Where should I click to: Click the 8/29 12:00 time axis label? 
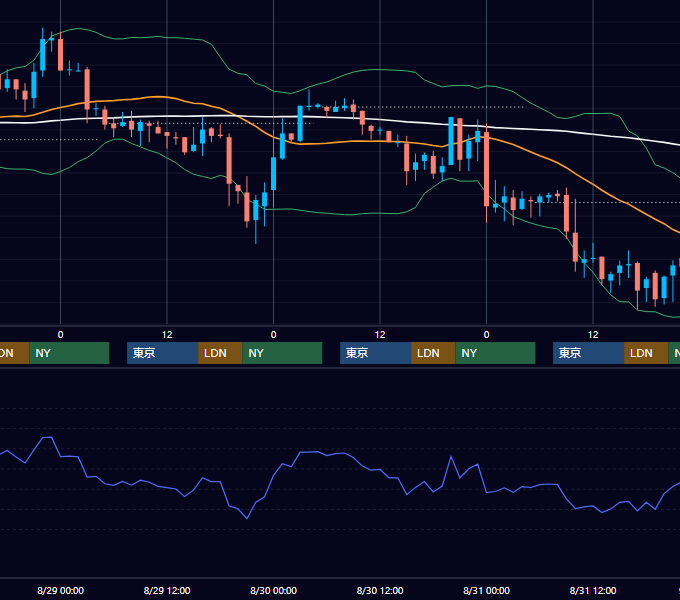167,590
